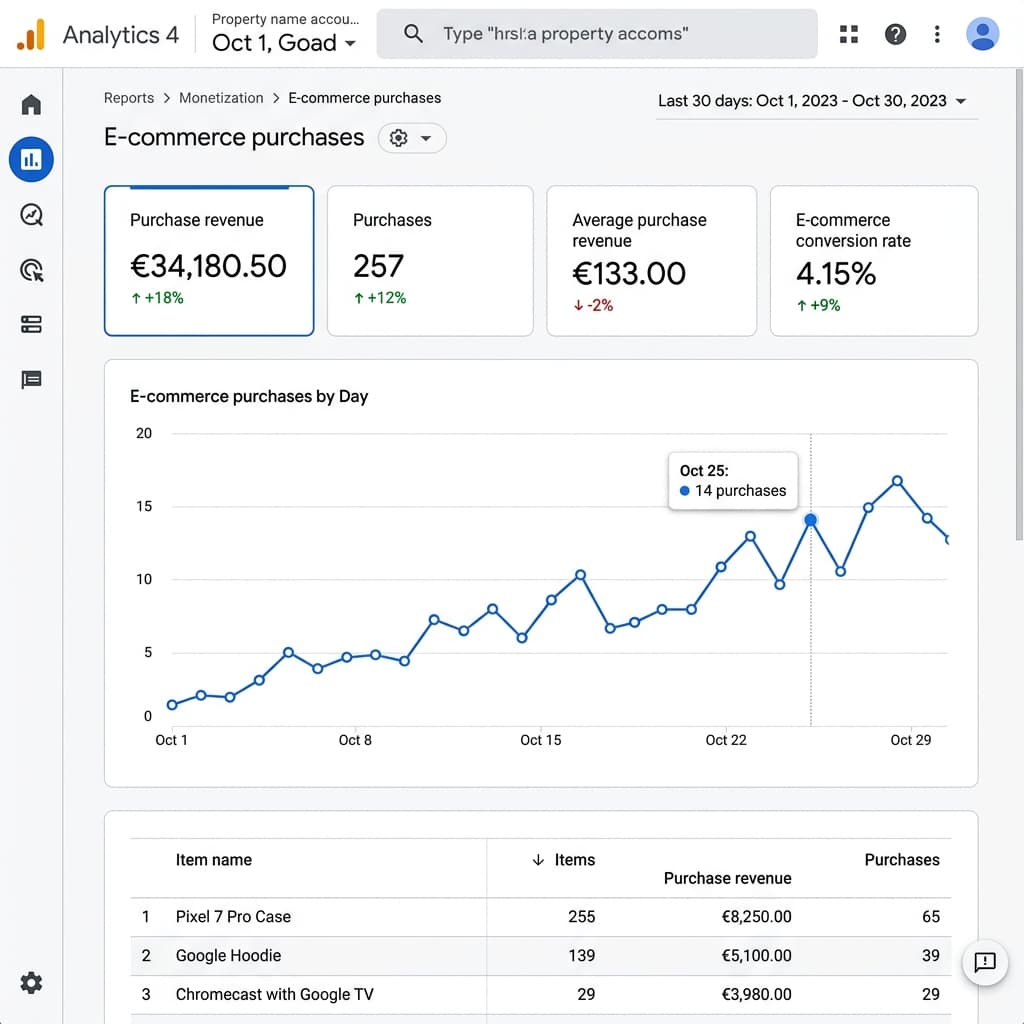1024x1024 pixels.
Task: Sort by Purchases column header
Action: coord(902,860)
